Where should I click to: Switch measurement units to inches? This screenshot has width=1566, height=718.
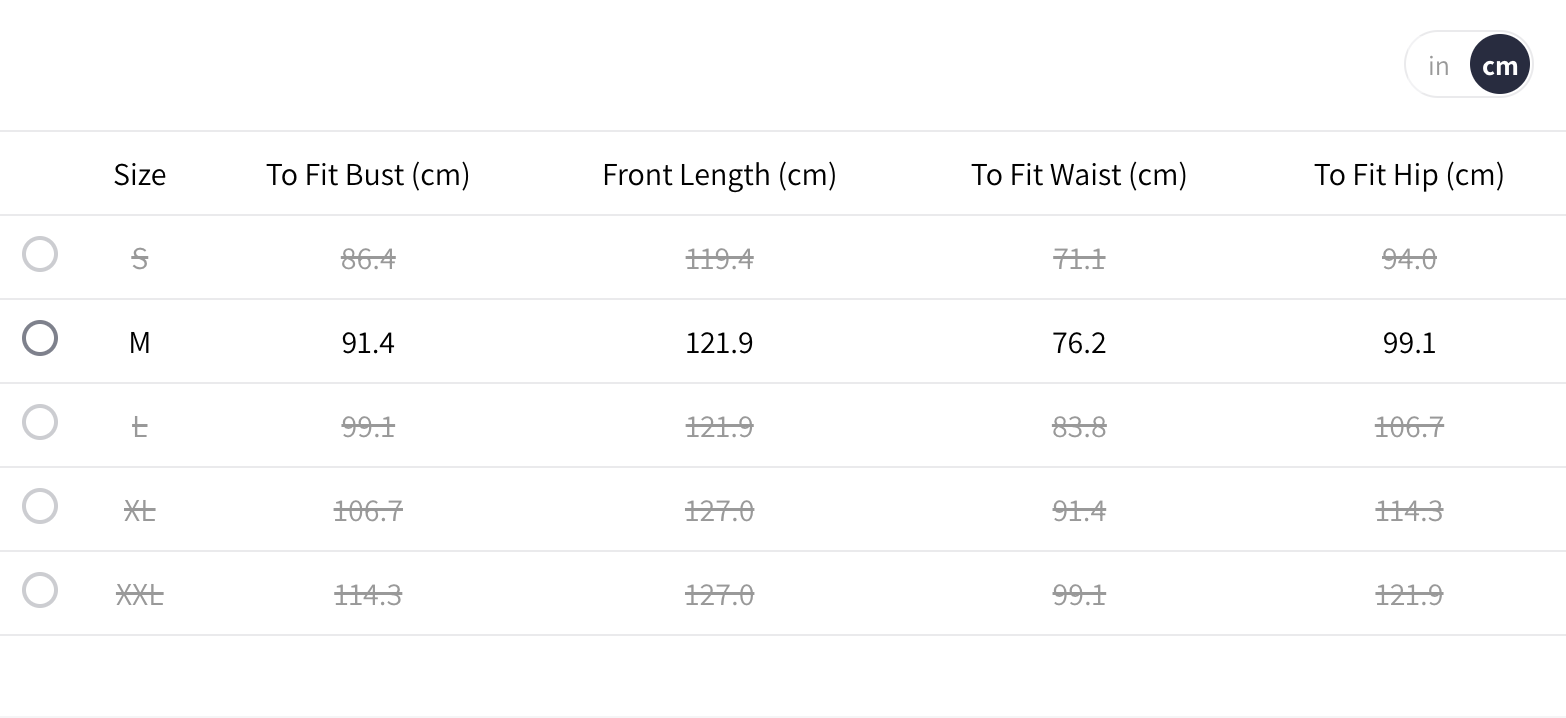(x=1438, y=66)
